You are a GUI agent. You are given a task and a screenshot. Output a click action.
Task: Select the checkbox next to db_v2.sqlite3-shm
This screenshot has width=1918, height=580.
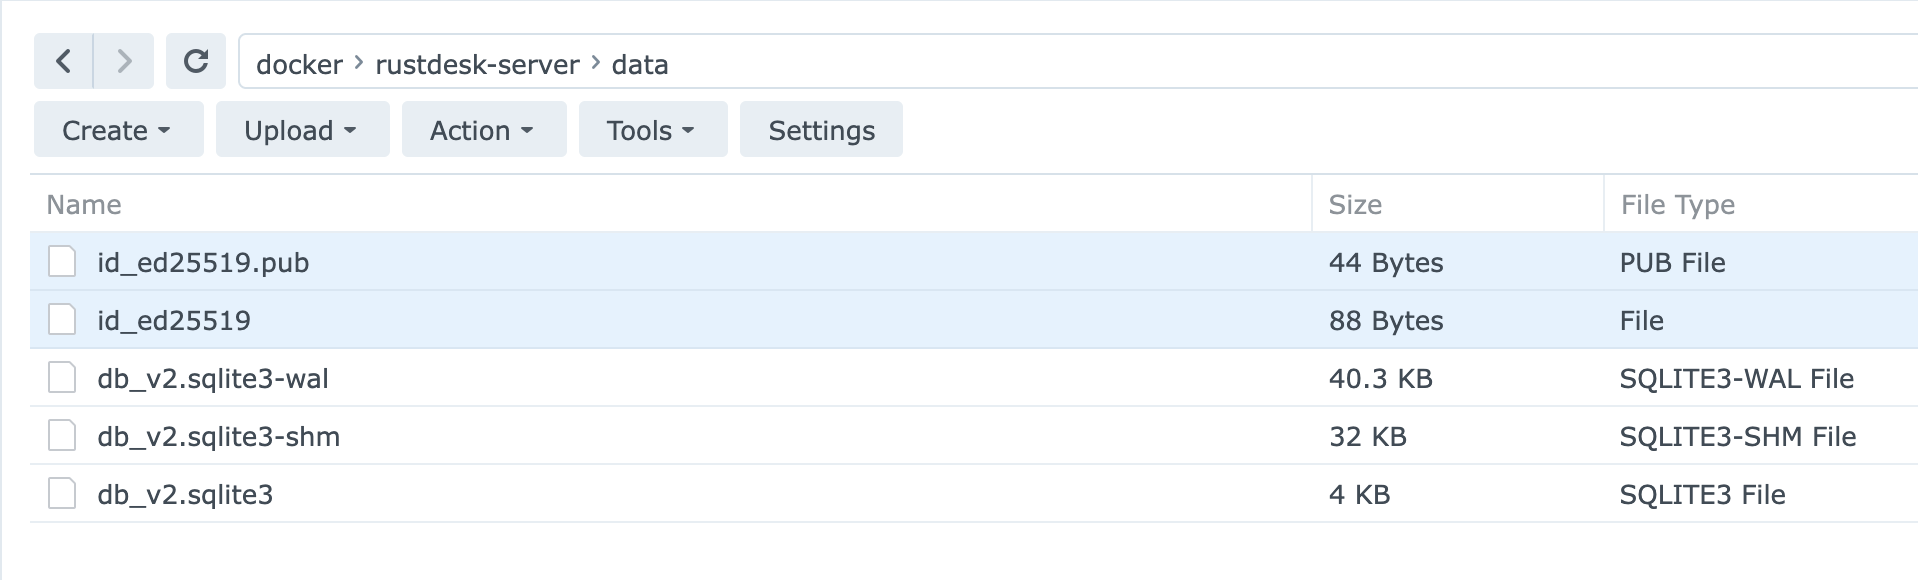click(62, 436)
